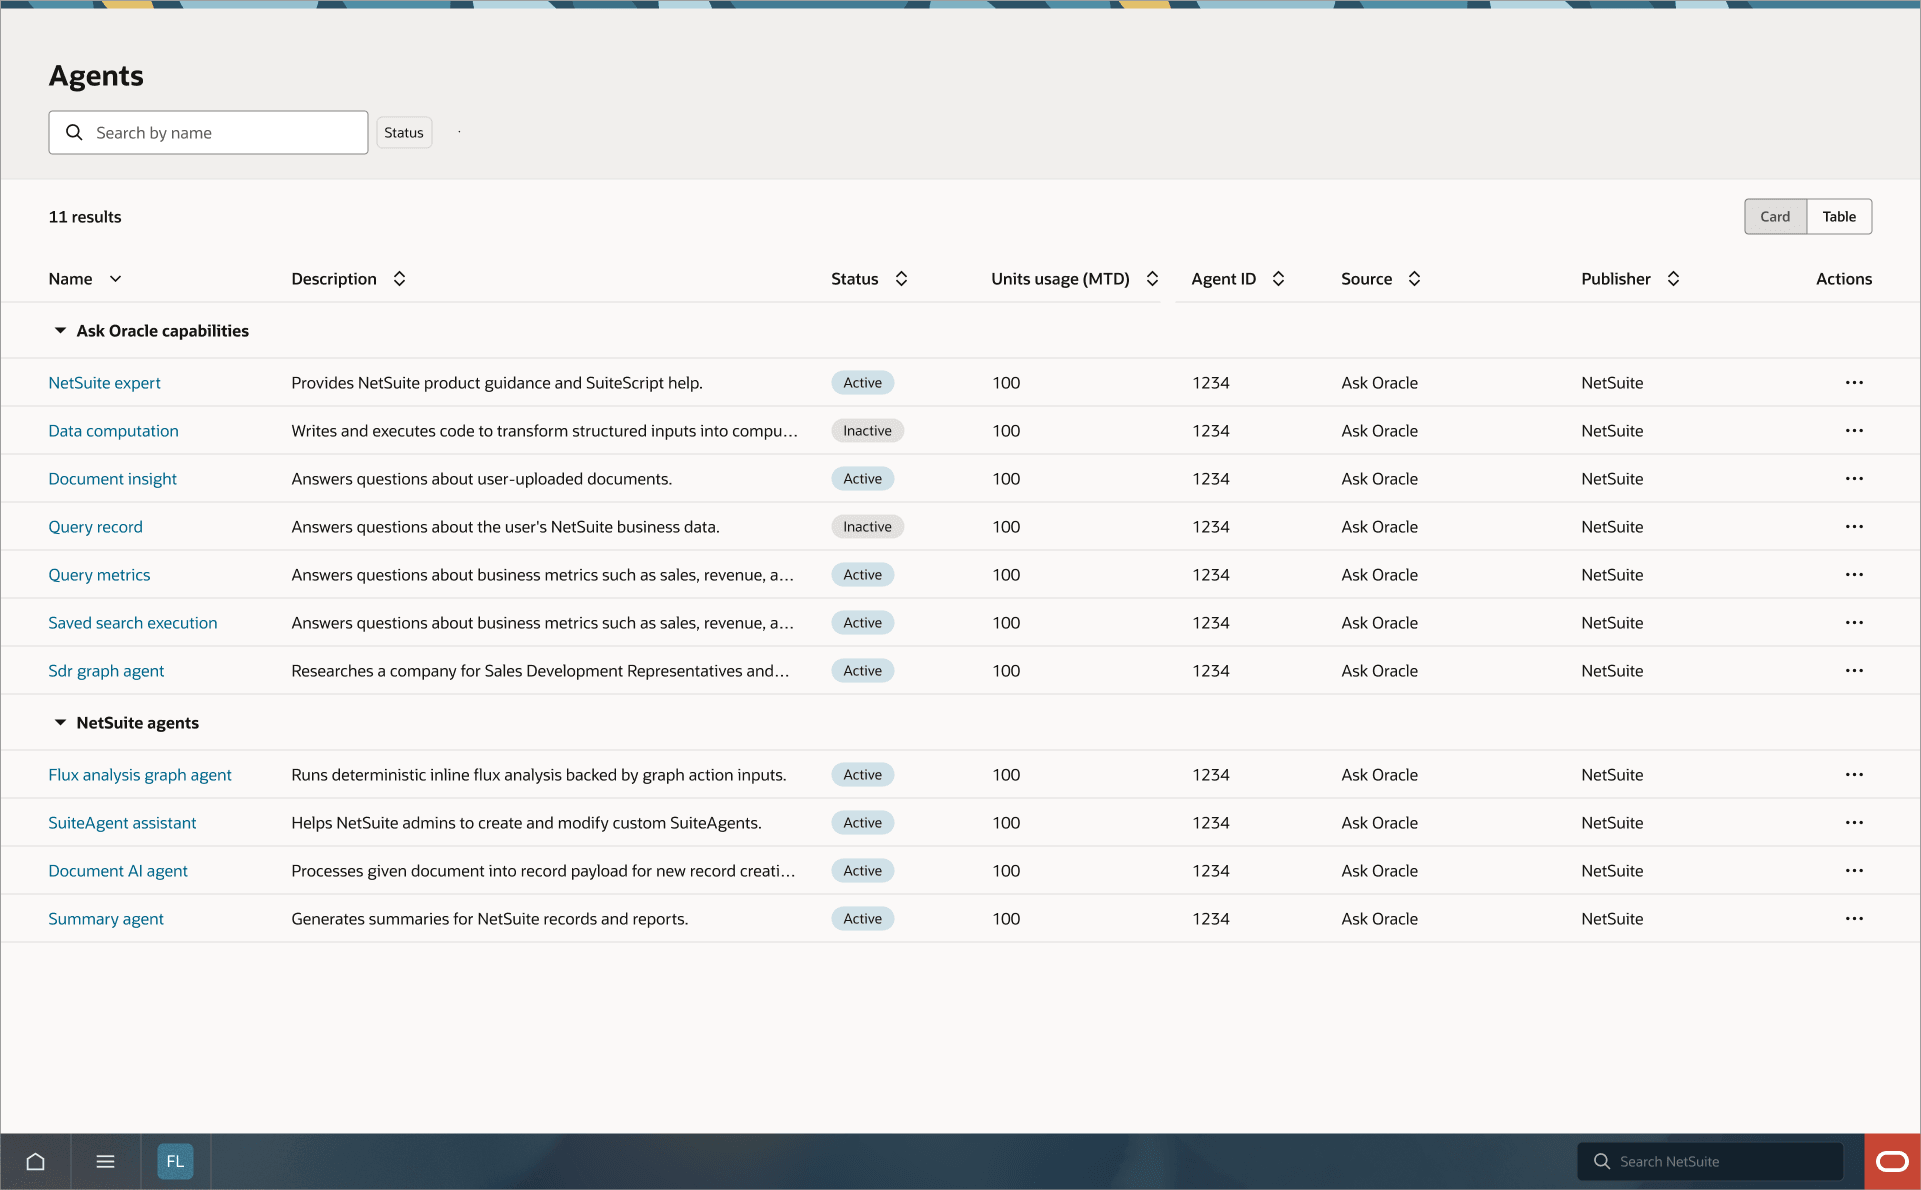This screenshot has width=1921, height=1190.
Task: Open actions menu for Query metrics row
Action: point(1854,574)
